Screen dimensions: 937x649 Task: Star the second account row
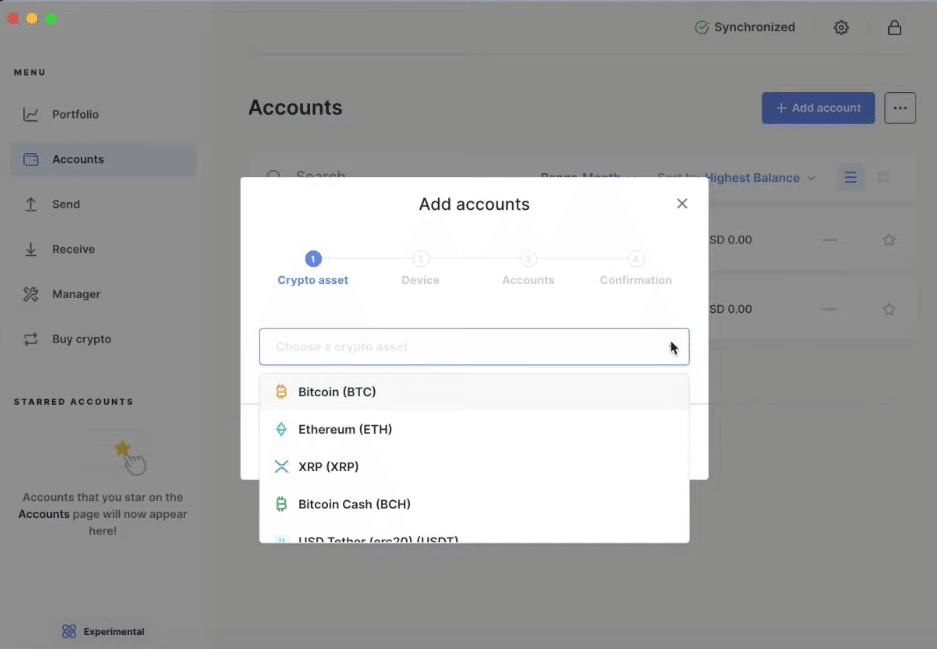[889, 309]
